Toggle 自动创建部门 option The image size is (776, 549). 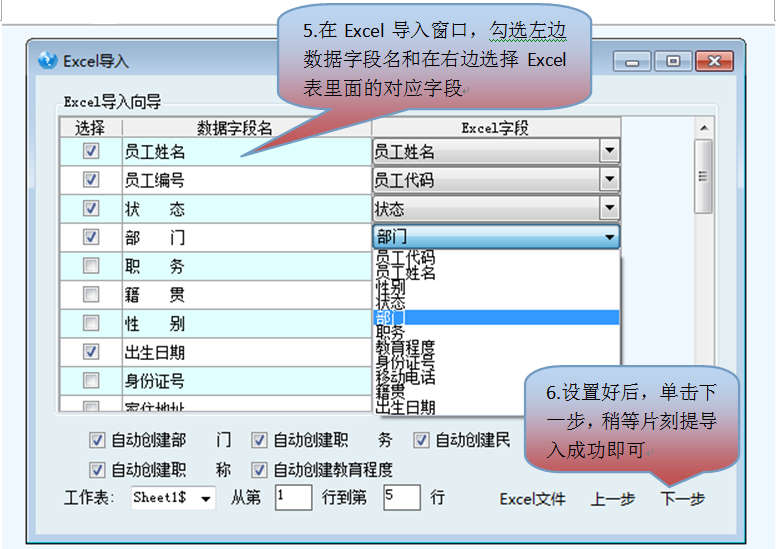pos(97,440)
